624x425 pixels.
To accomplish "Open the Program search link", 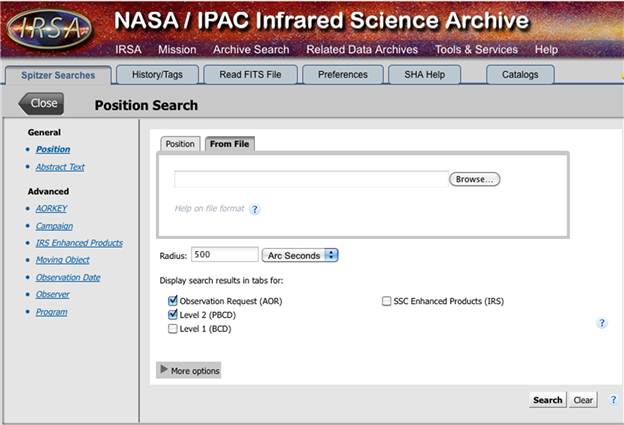I will [51, 312].
